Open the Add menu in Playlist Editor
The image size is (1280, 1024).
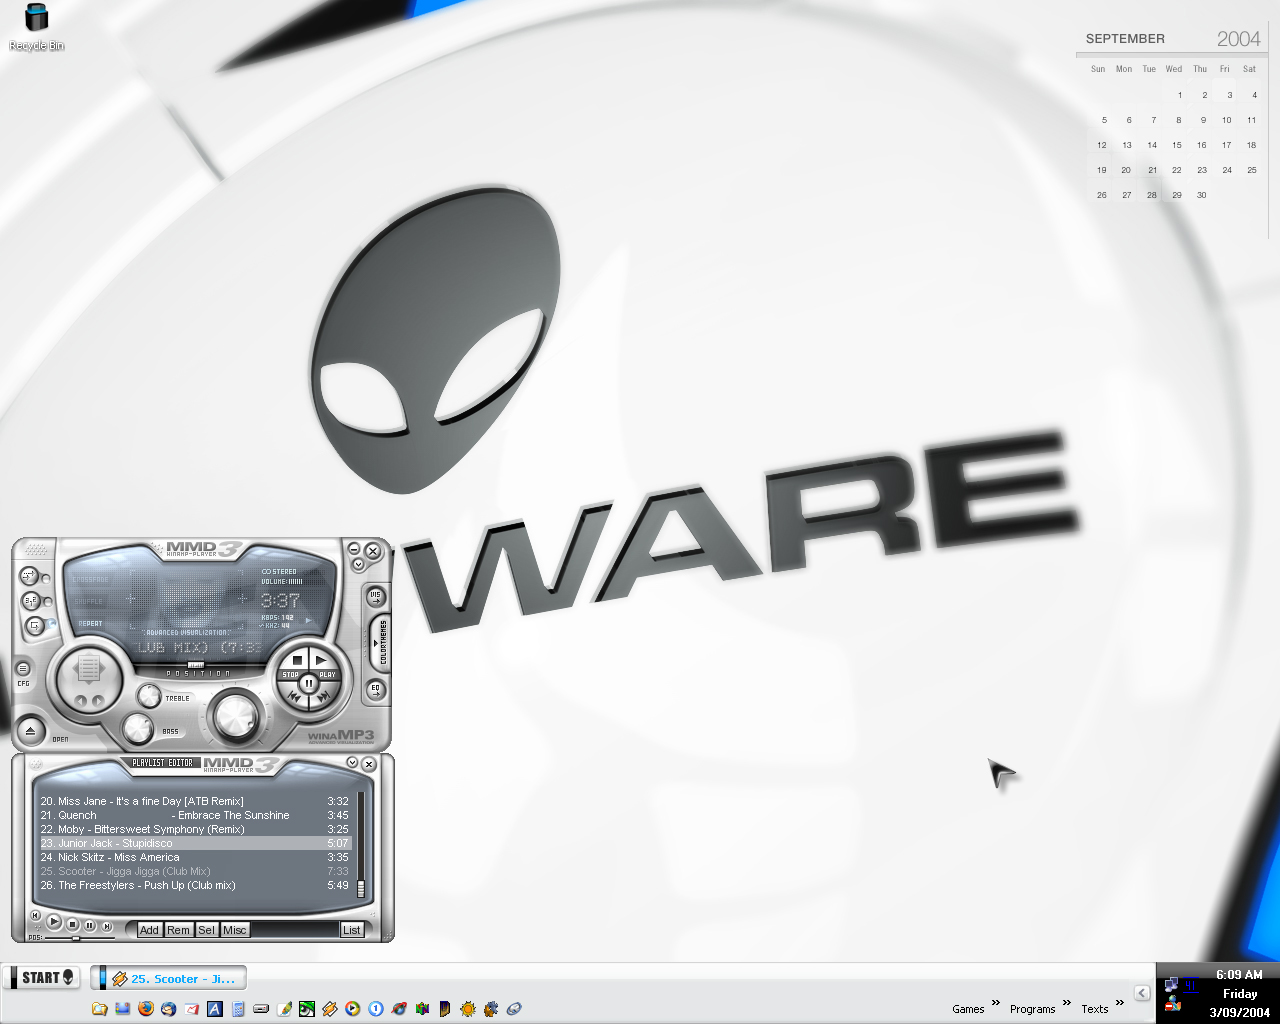(x=149, y=930)
